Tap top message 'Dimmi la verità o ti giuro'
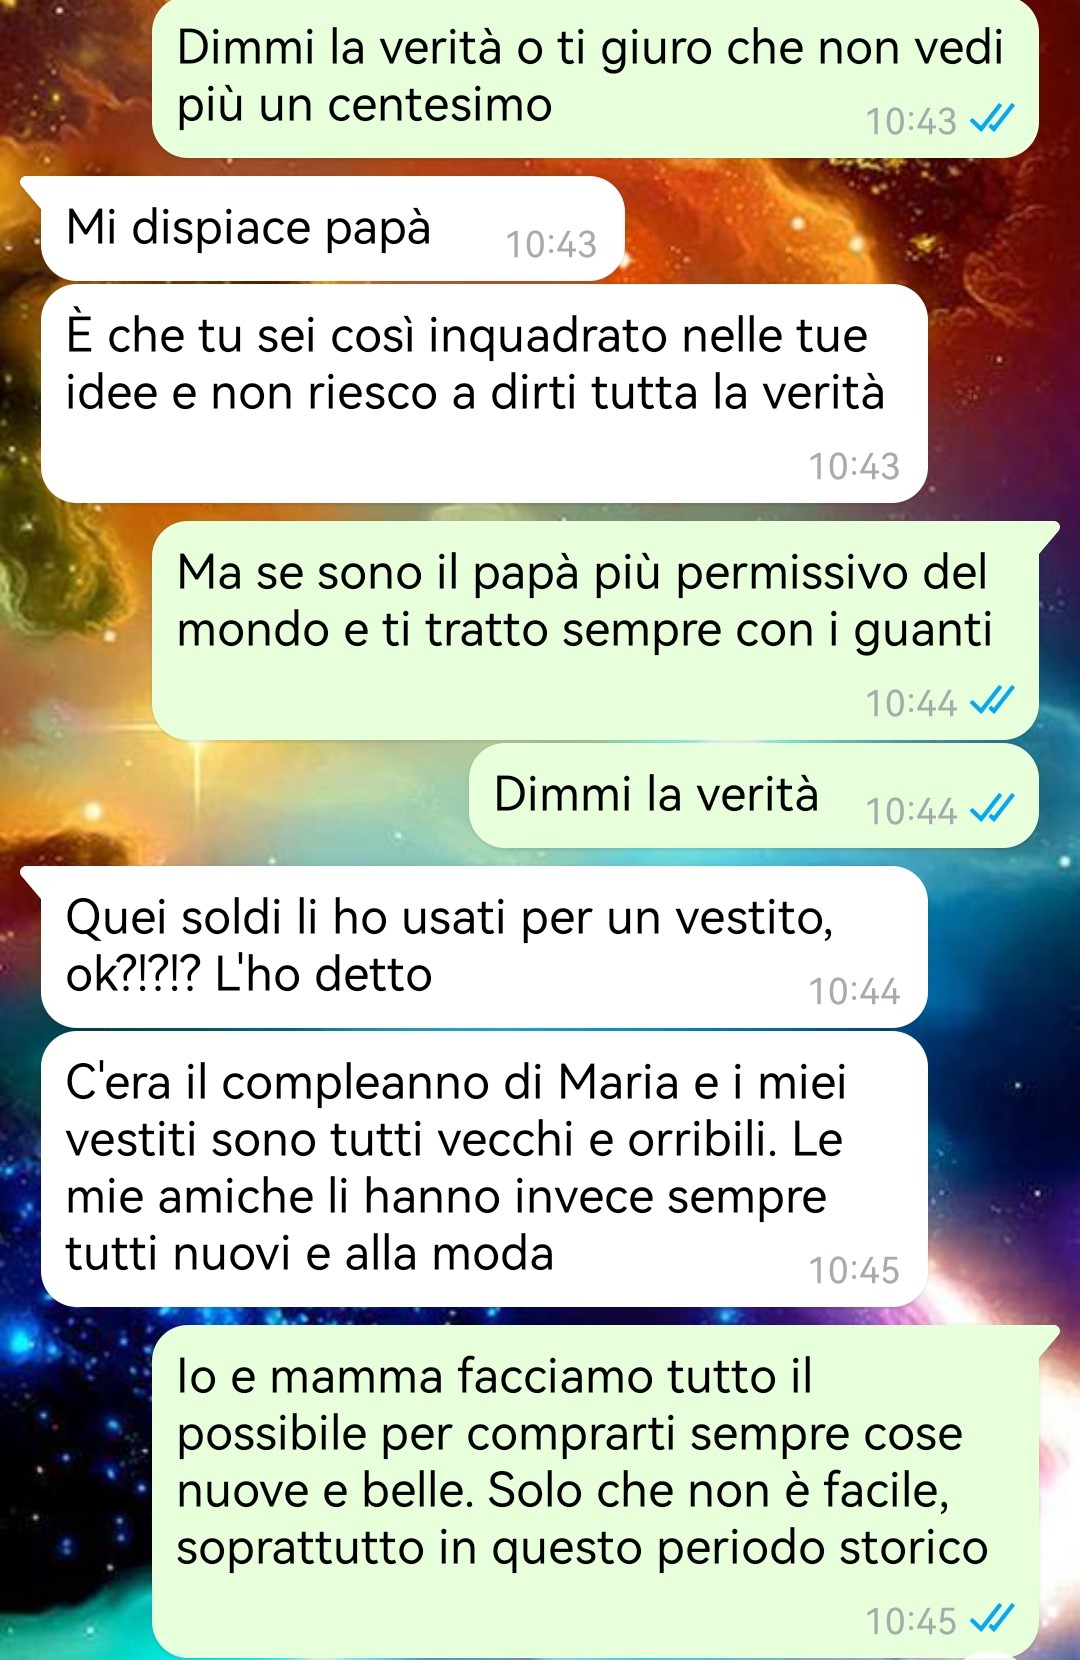The image size is (1080, 1660). [595, 78]
